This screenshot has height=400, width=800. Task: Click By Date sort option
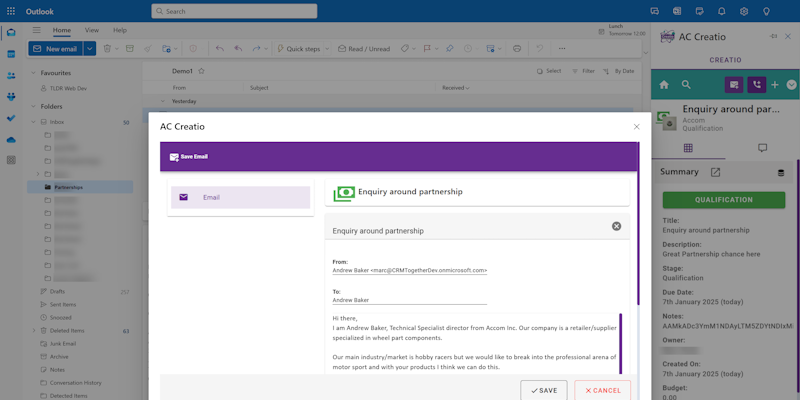point(618,71)
